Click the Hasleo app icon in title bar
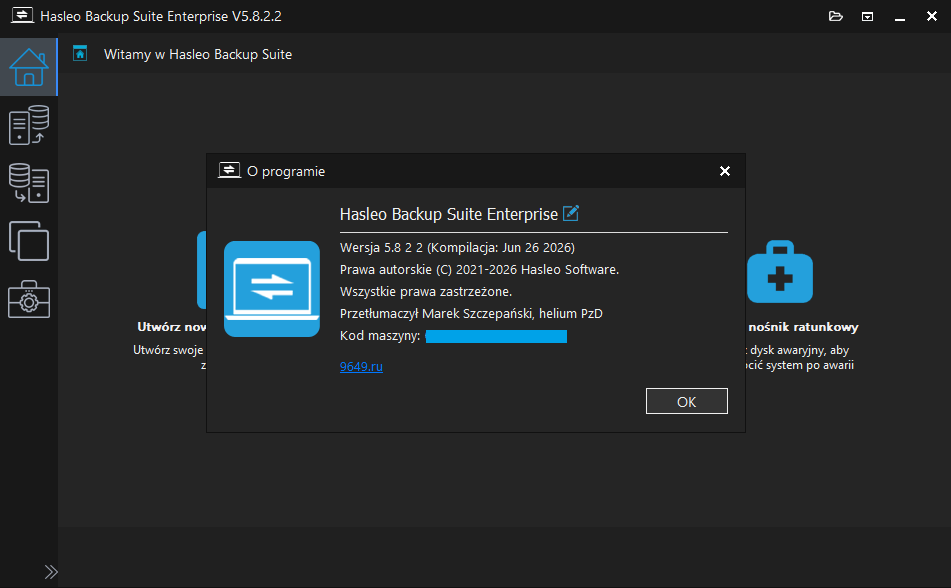 point(22,15)
